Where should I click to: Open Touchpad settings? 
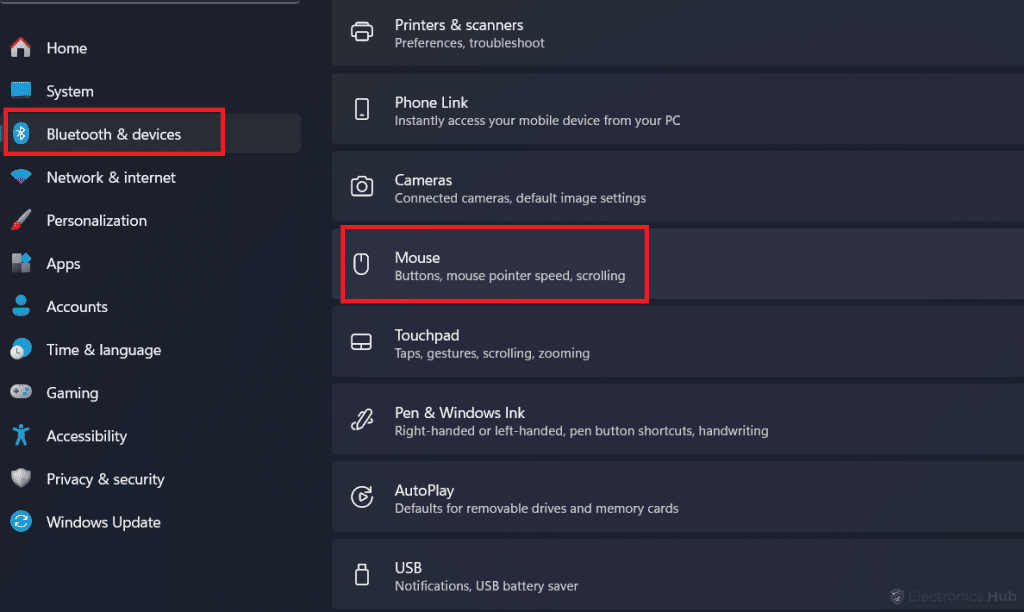[426, 342]
